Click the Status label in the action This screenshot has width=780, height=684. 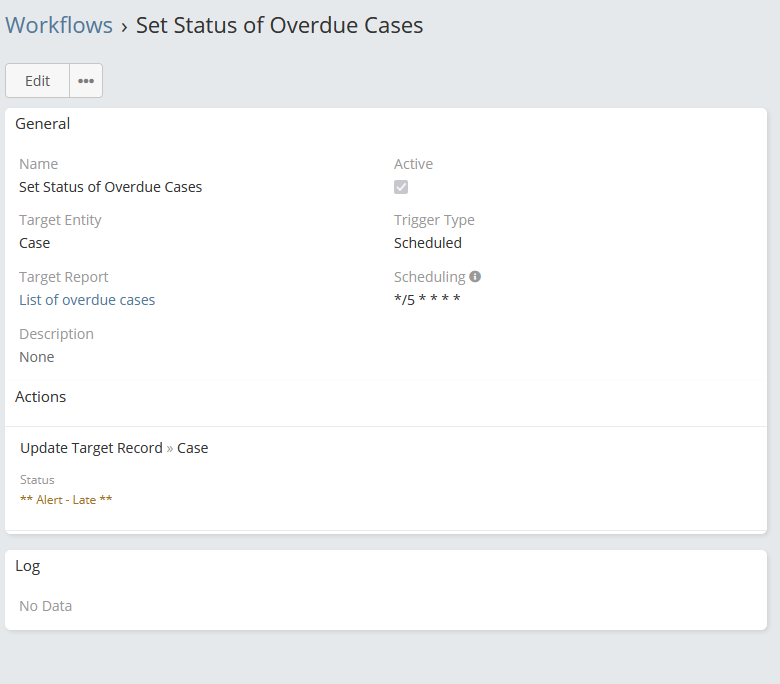point(37,480)
